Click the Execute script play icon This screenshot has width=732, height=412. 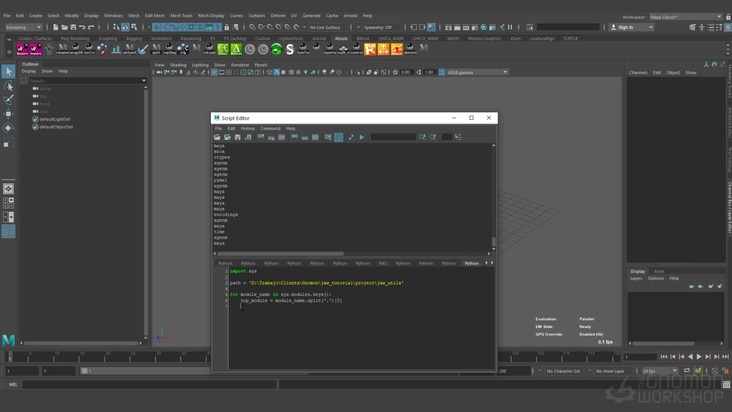pyautogui.click(x=361, y=137)
